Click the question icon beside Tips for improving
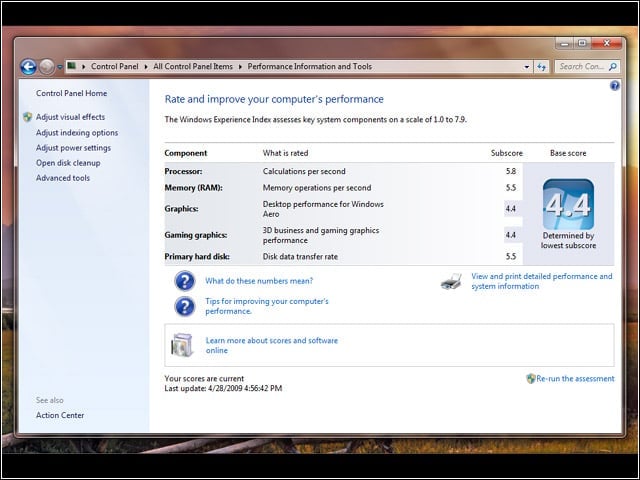640x480 pixels. click(184, 306)
